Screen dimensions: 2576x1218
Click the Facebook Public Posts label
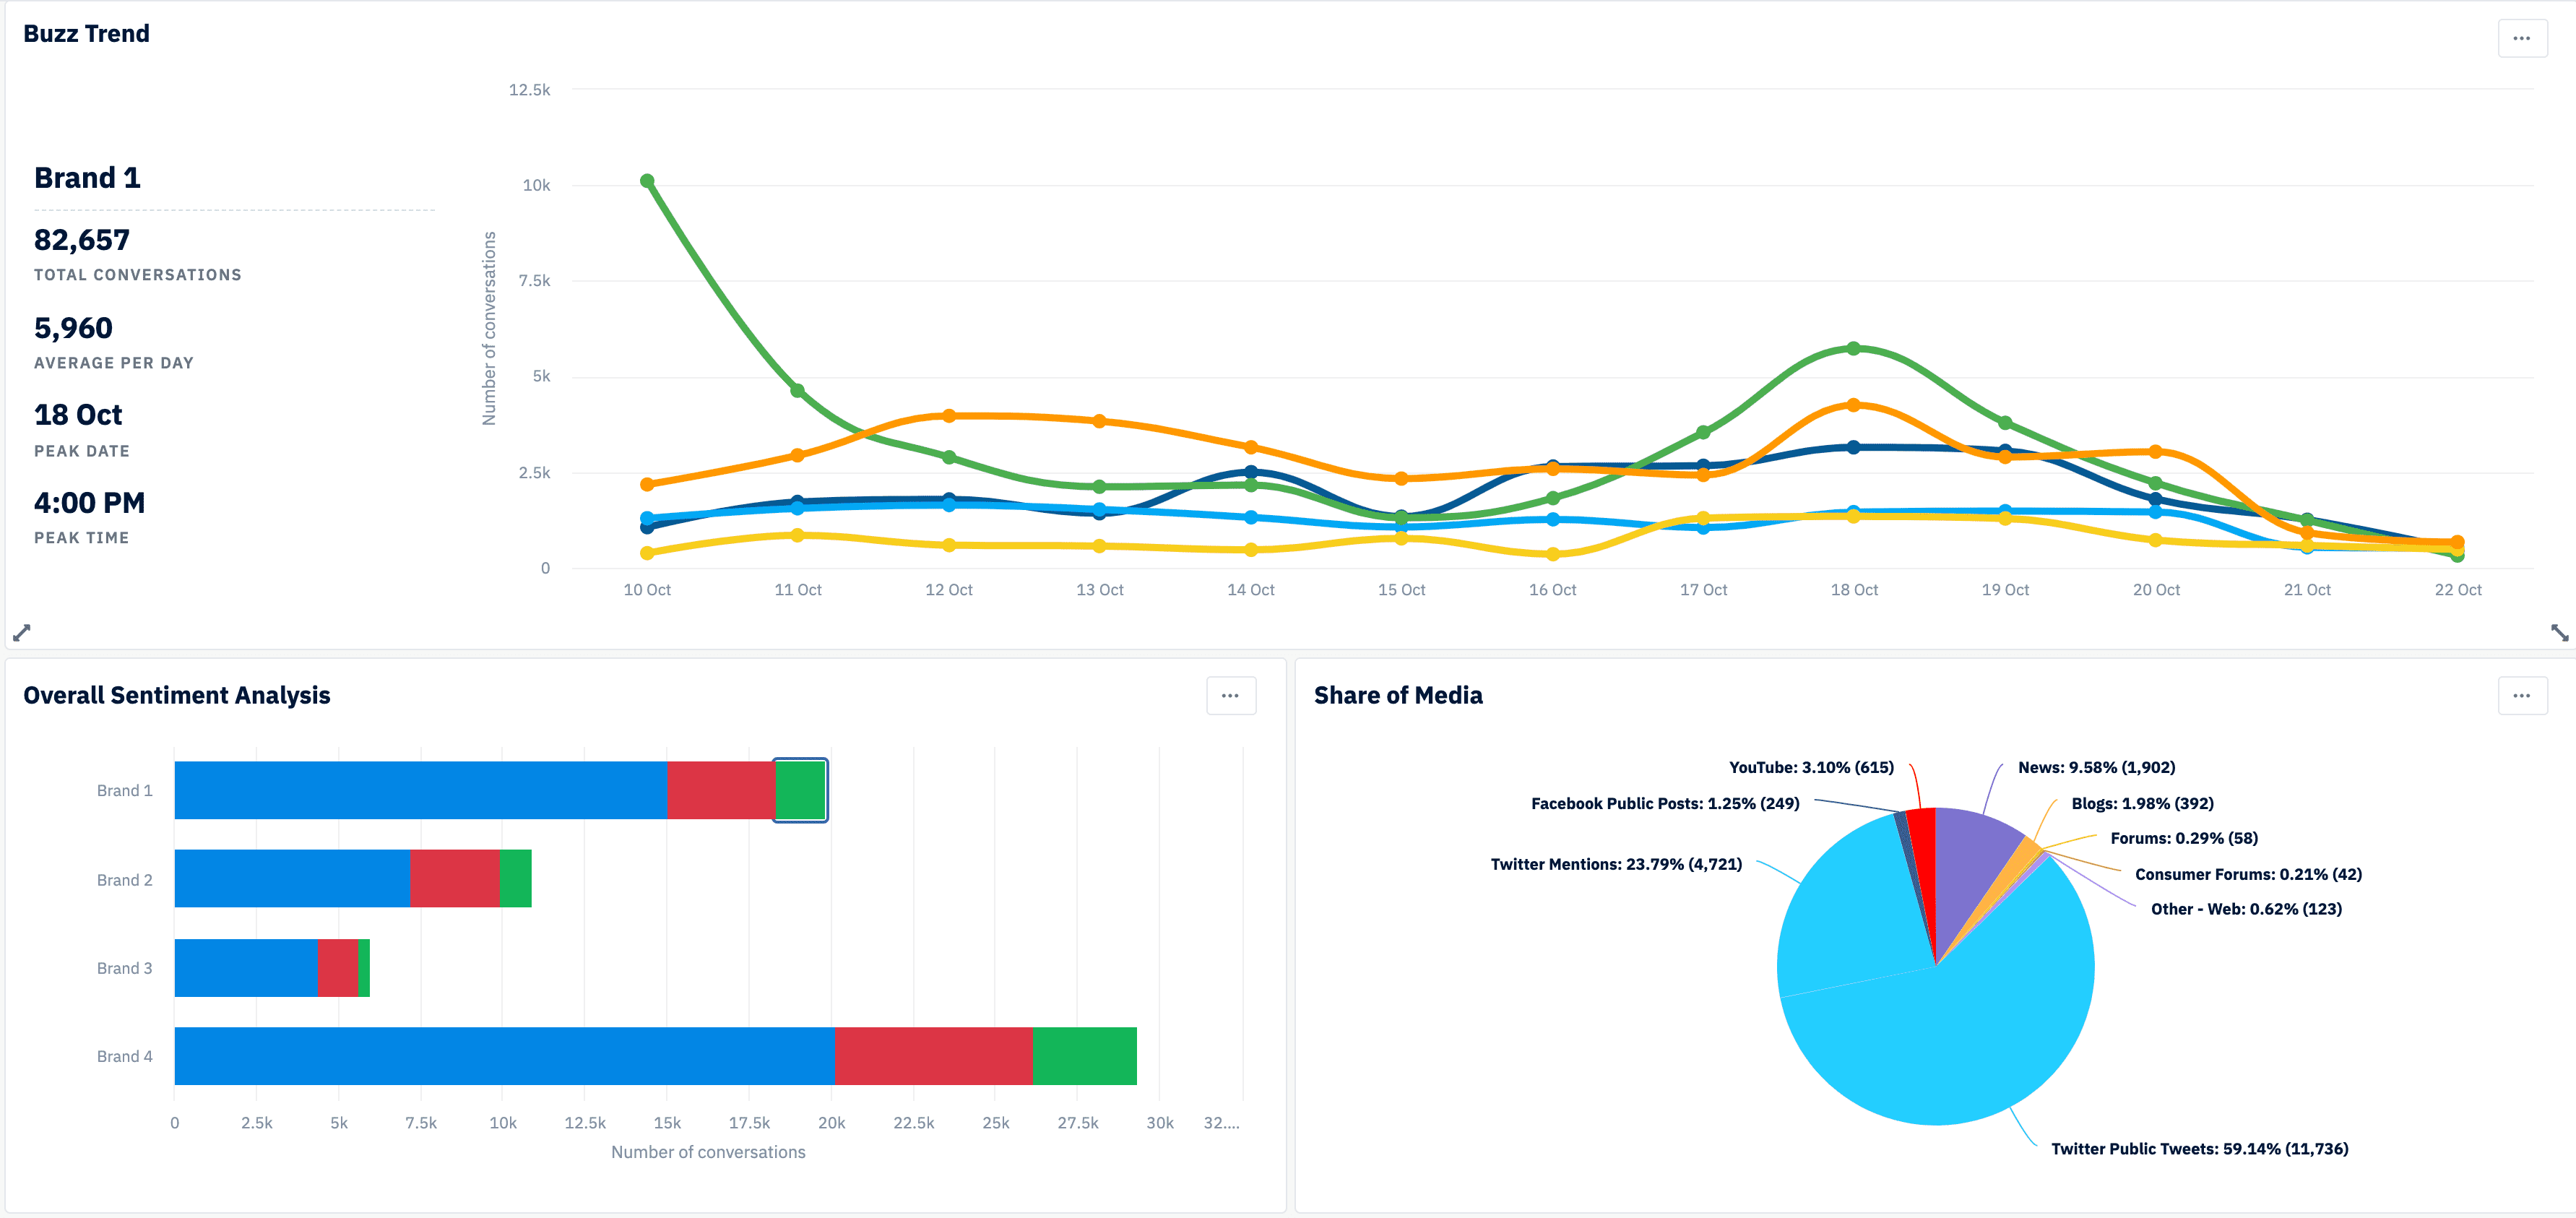[x=1664, y=803]
